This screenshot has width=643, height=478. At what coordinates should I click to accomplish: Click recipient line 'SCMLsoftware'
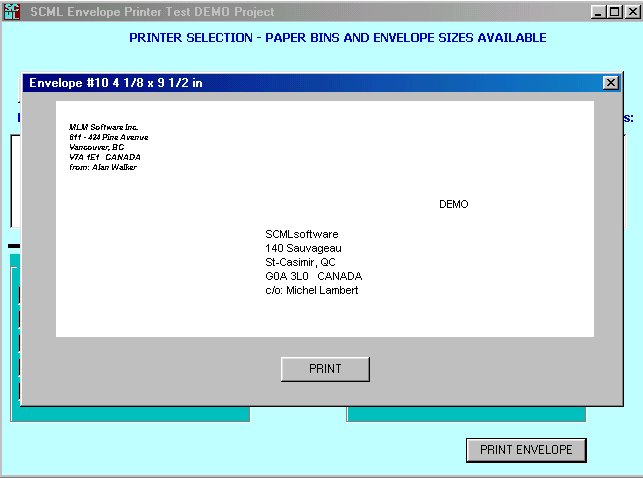302,234
